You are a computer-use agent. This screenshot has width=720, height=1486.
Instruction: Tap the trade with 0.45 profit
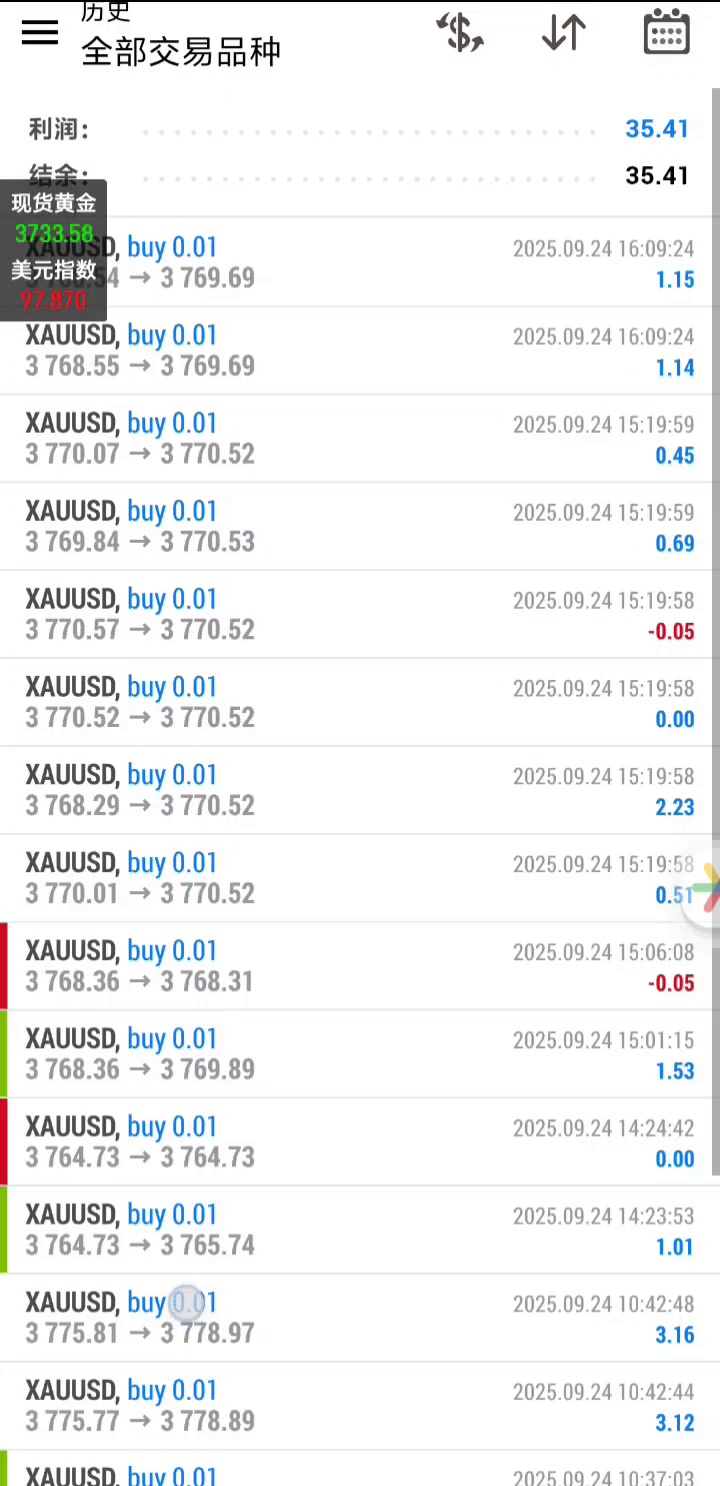point(360,438)
